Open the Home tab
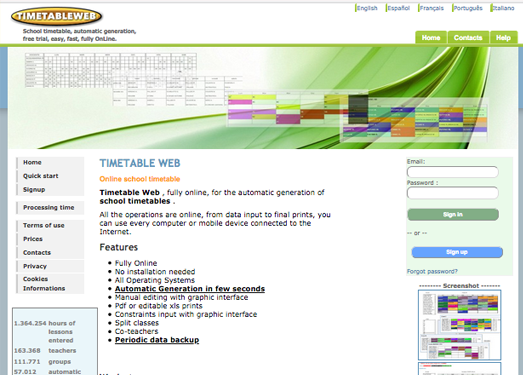 (x=431, y=38)
